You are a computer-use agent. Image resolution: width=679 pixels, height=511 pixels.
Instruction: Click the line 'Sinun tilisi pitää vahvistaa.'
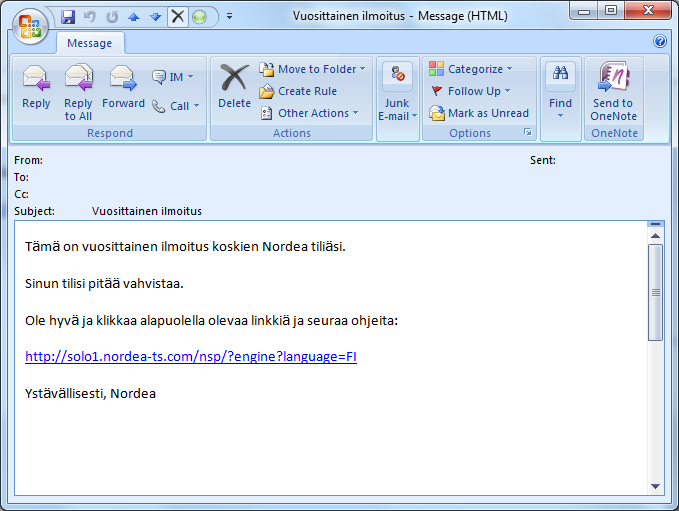pos(104,284)
